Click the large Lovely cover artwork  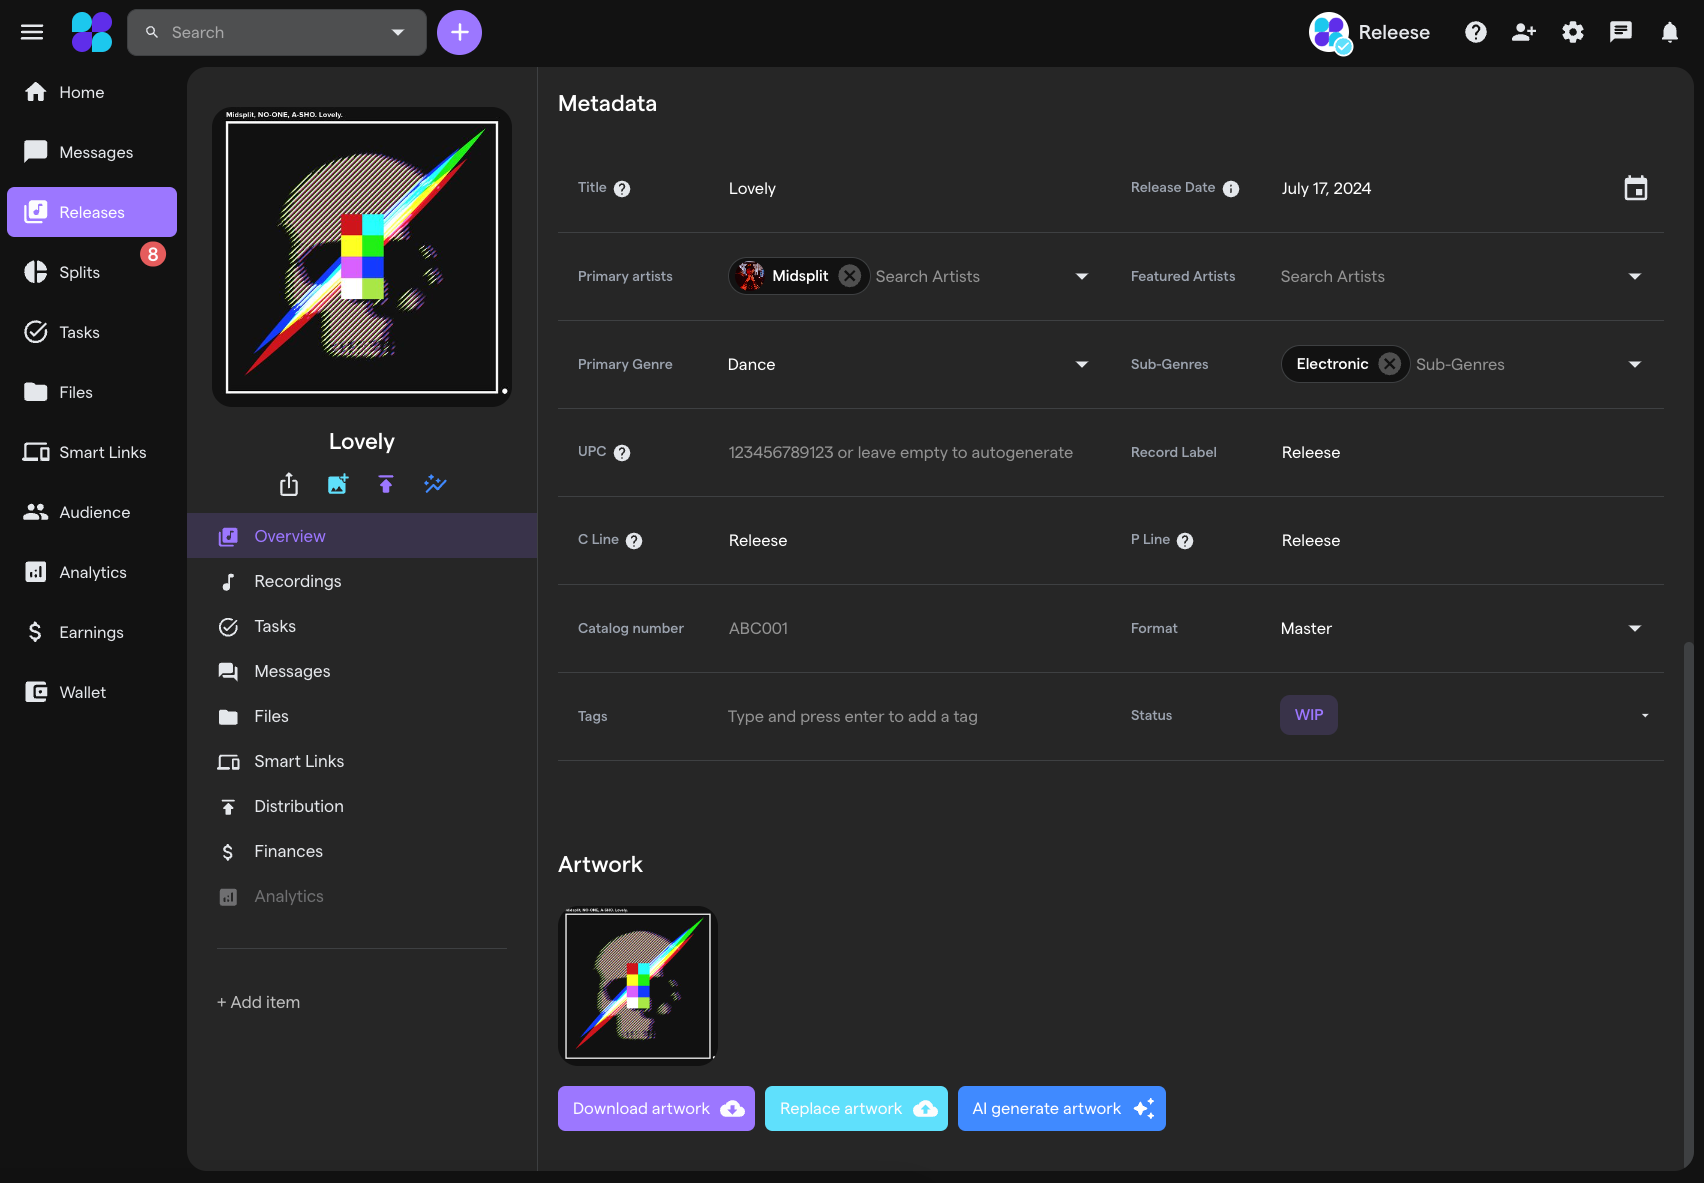(x=362, y=257)
